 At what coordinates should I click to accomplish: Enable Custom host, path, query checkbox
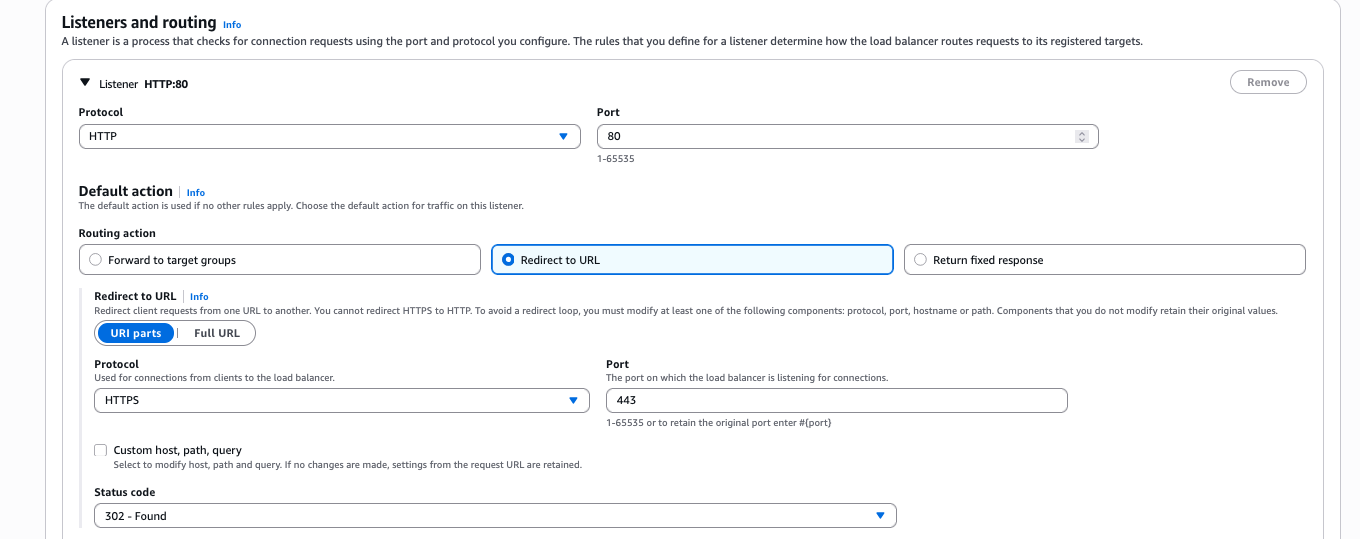click(101, 451)
